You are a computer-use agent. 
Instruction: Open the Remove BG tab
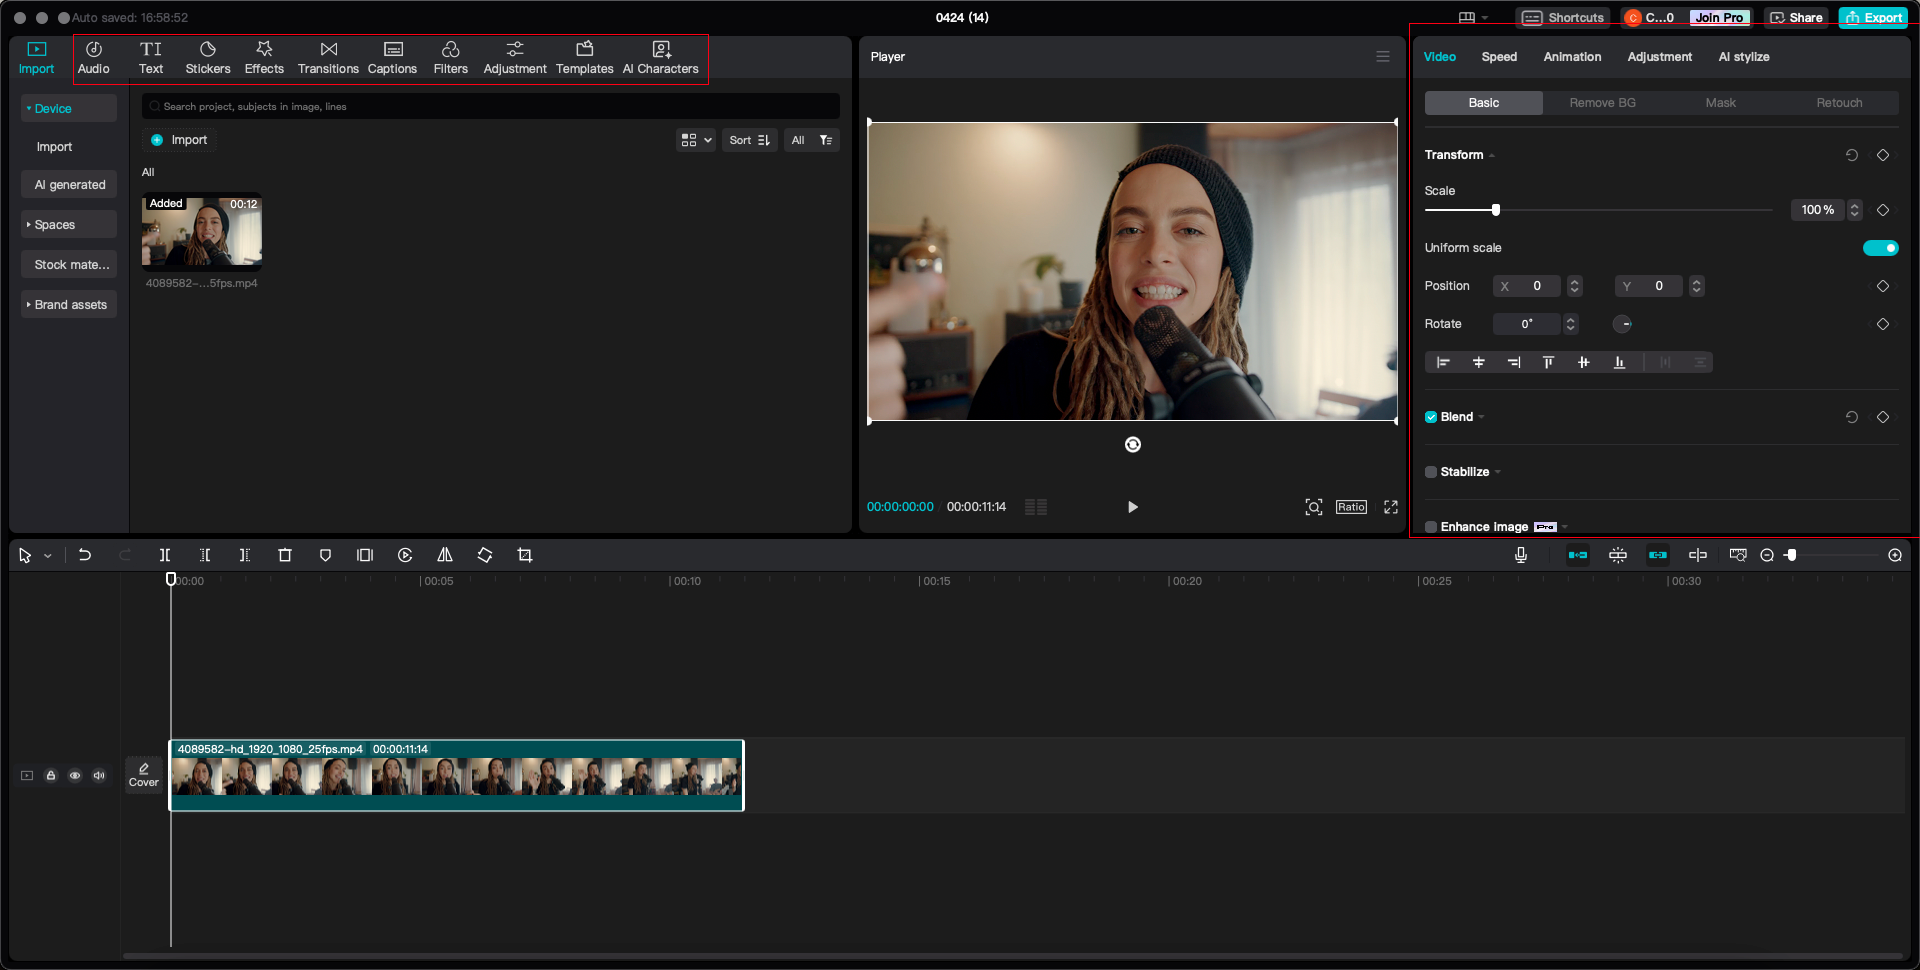click(1601, 102)
